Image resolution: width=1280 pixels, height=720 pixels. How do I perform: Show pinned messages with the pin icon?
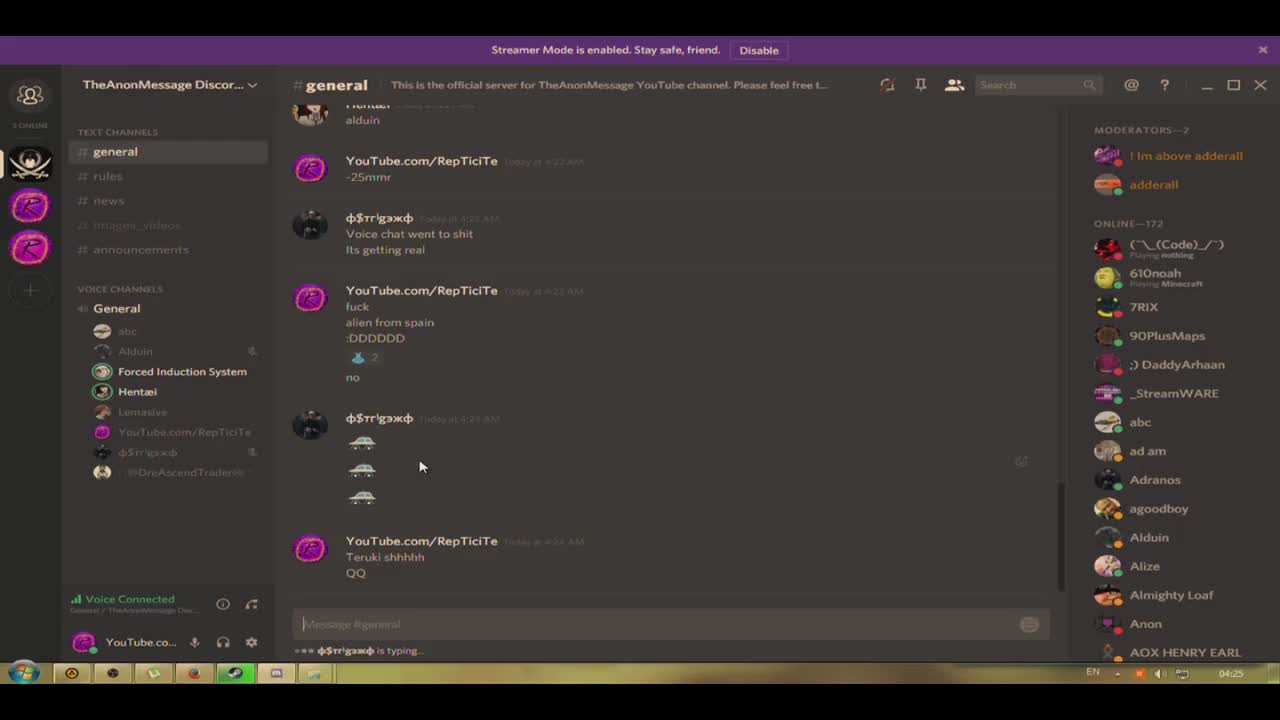920,85
